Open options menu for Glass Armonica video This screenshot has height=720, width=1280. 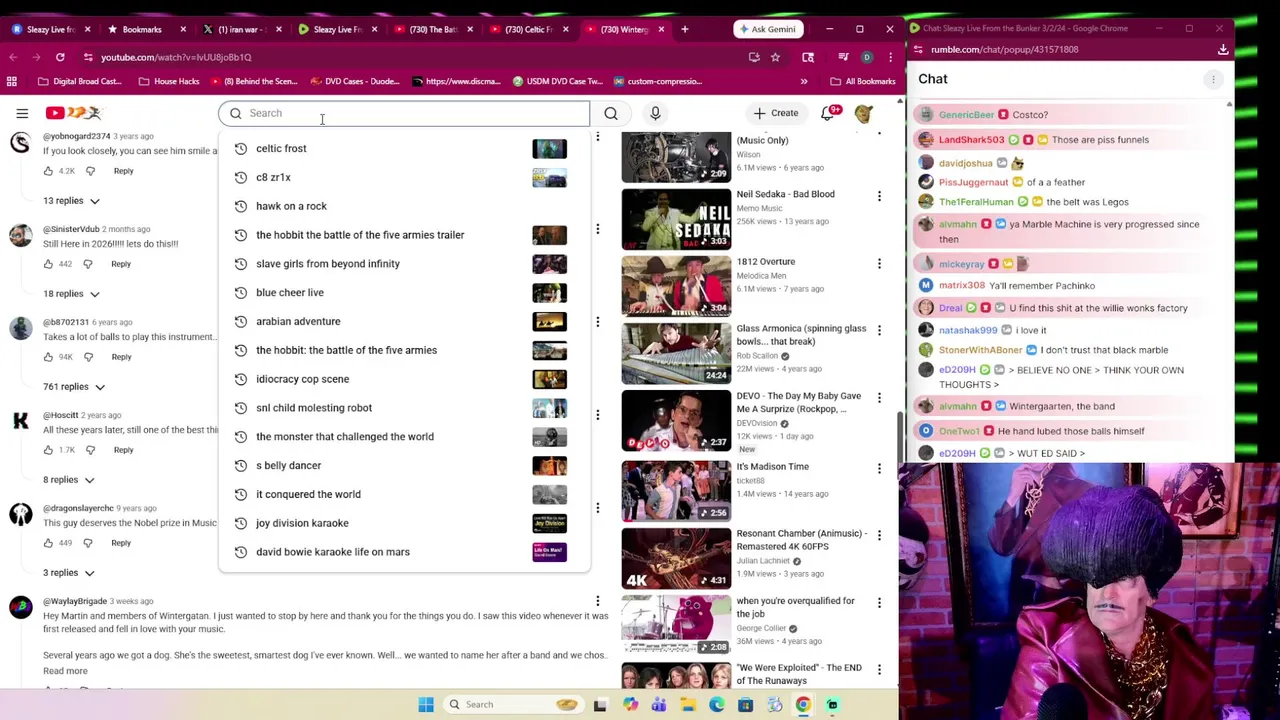[879, 330]
